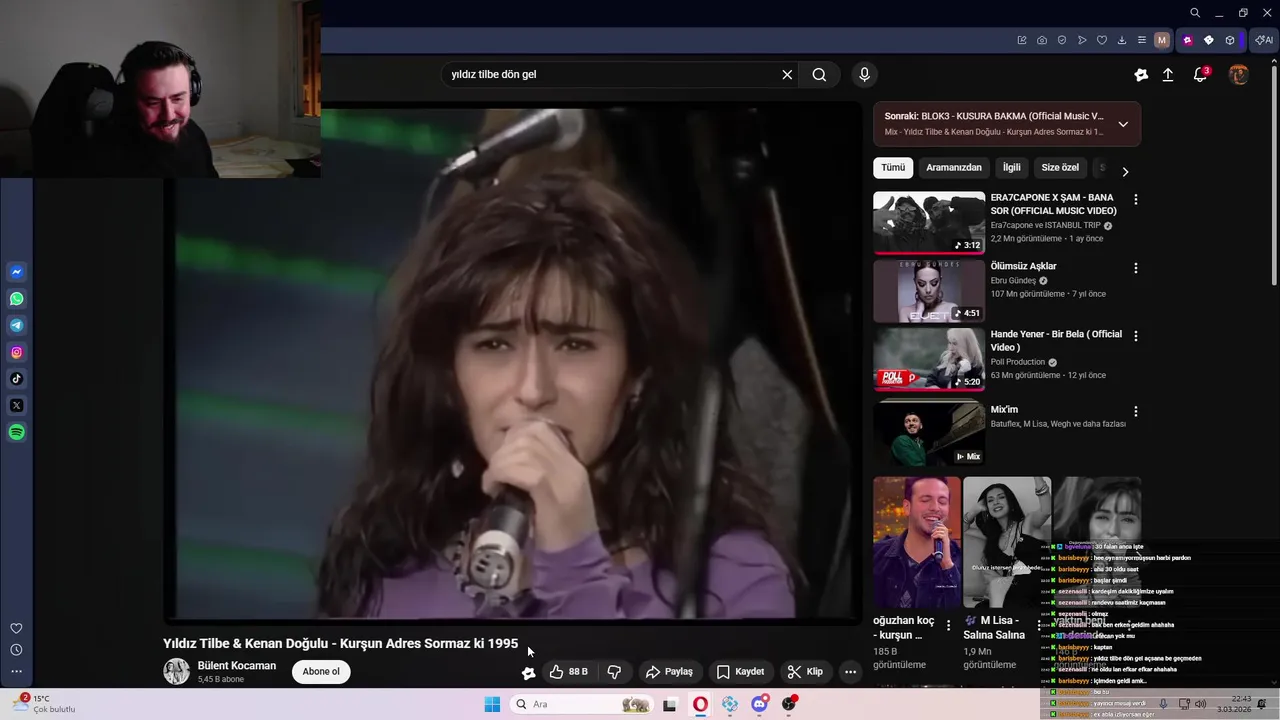This screenshot has height=720, width=1280.
Task: Create a clip with the Klip button
Action: pyautogui.click(x=805, y=672)
